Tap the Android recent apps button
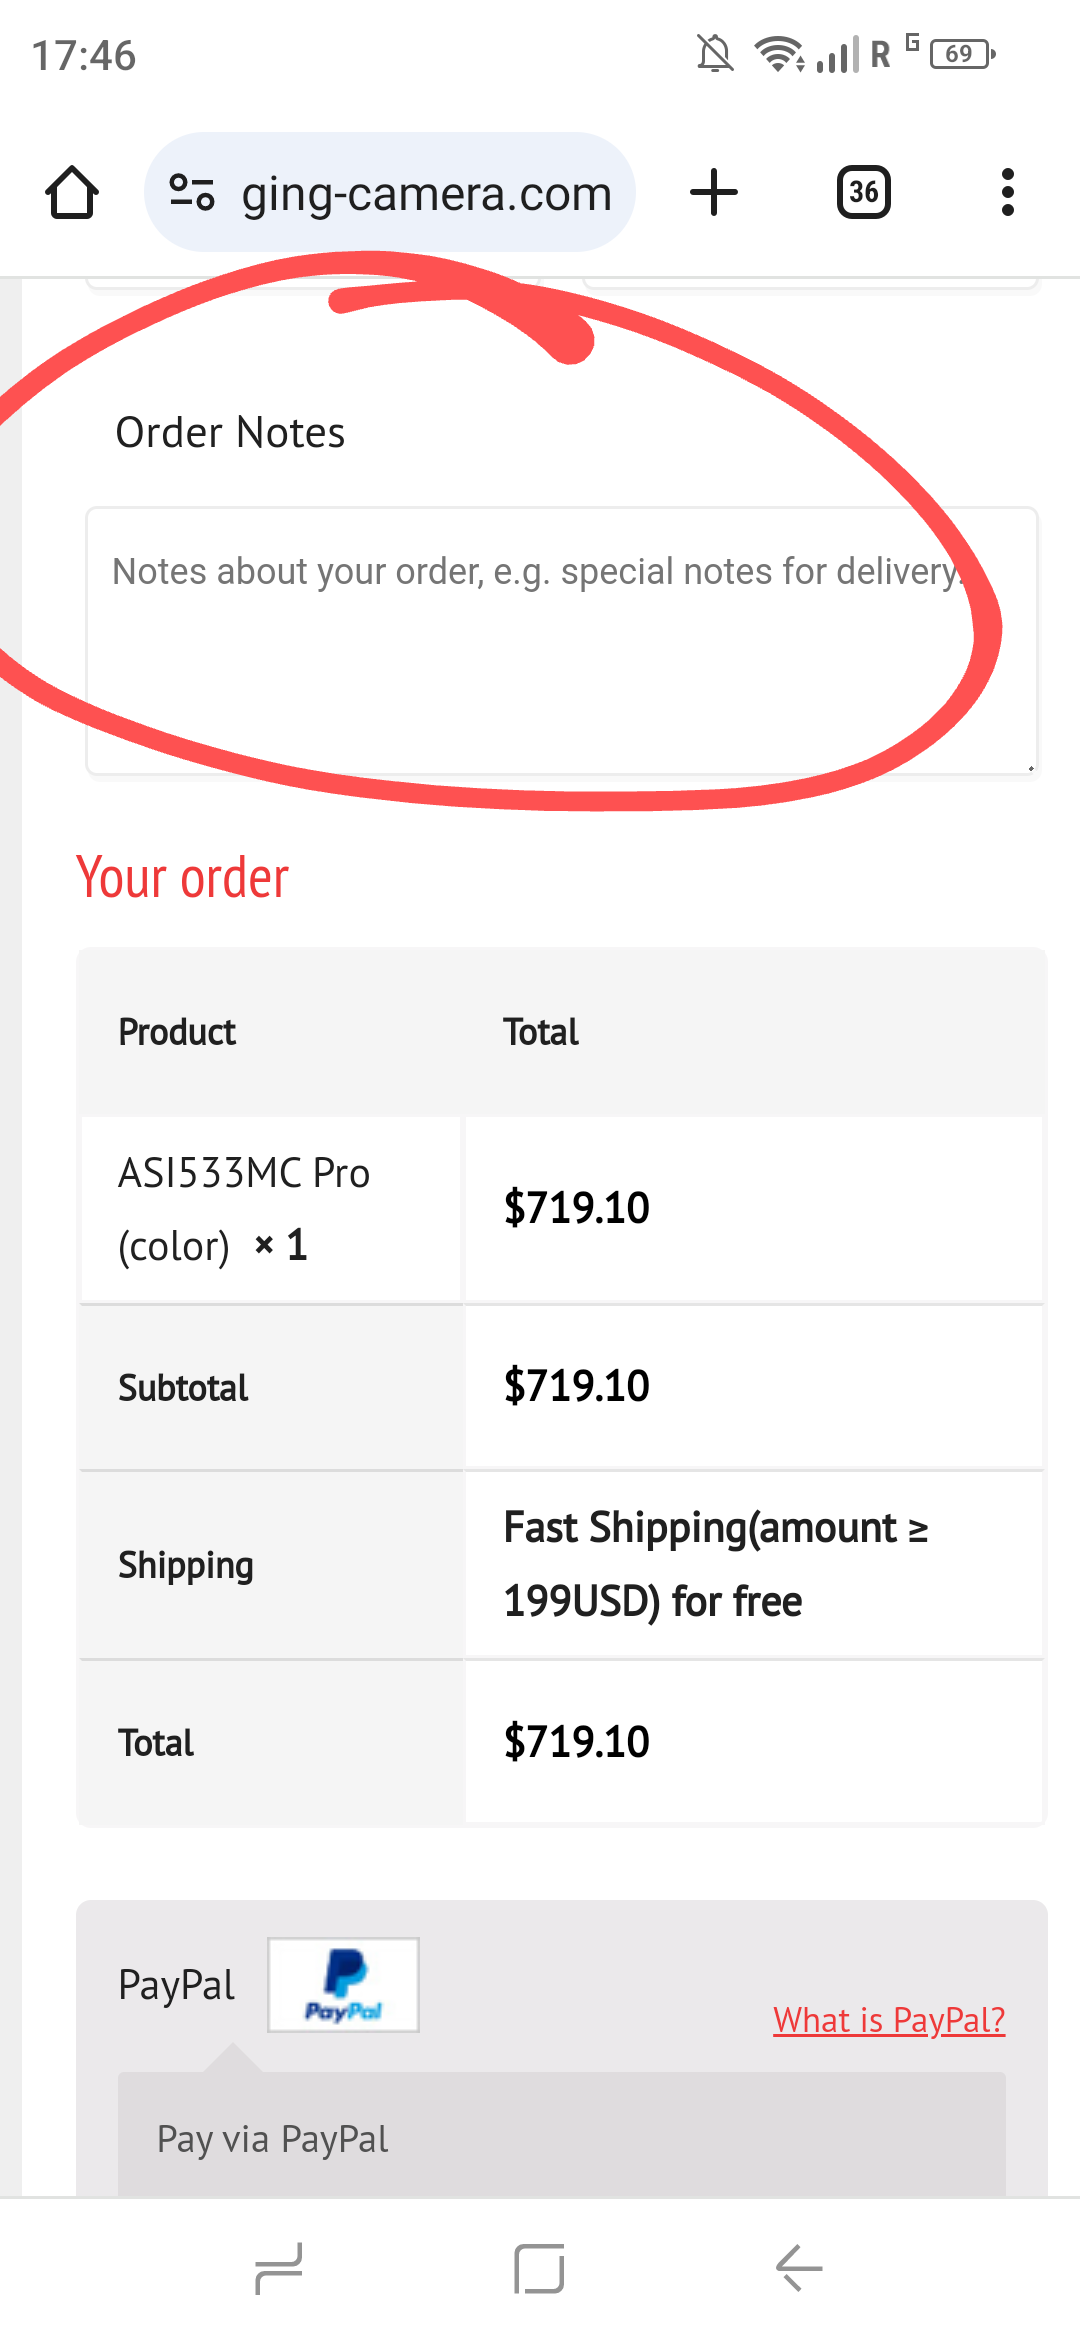 click(279, 2268)
